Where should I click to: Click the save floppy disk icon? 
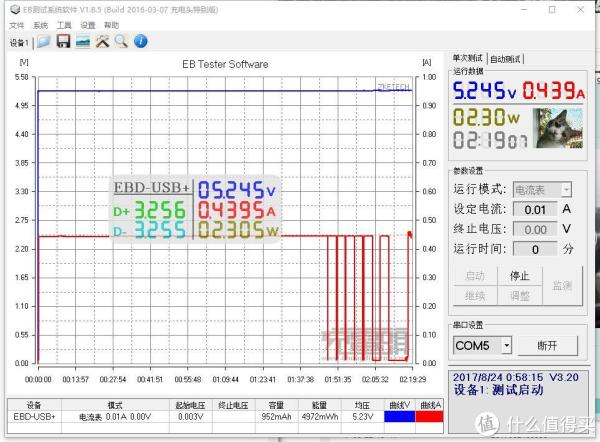63,42
